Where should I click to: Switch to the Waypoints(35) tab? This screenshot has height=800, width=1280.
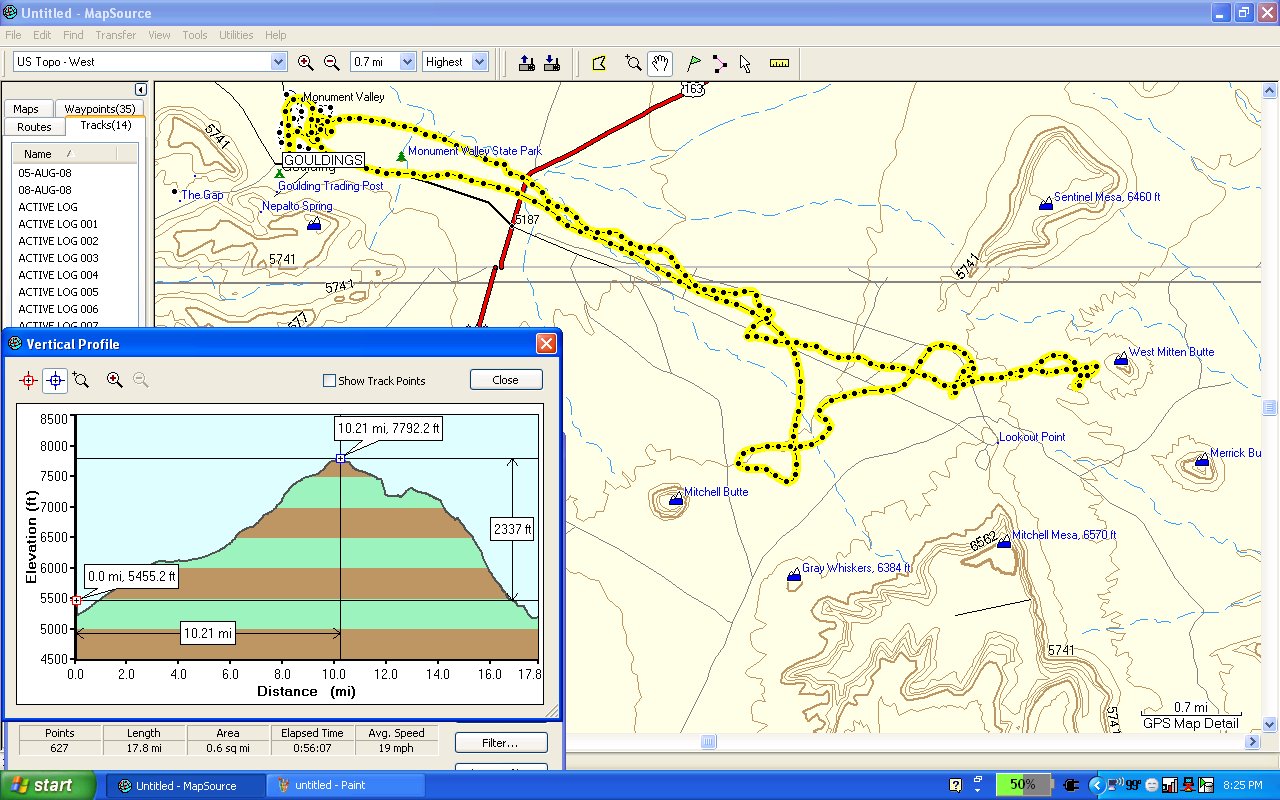pyautogui.click(x=99, y=109)
